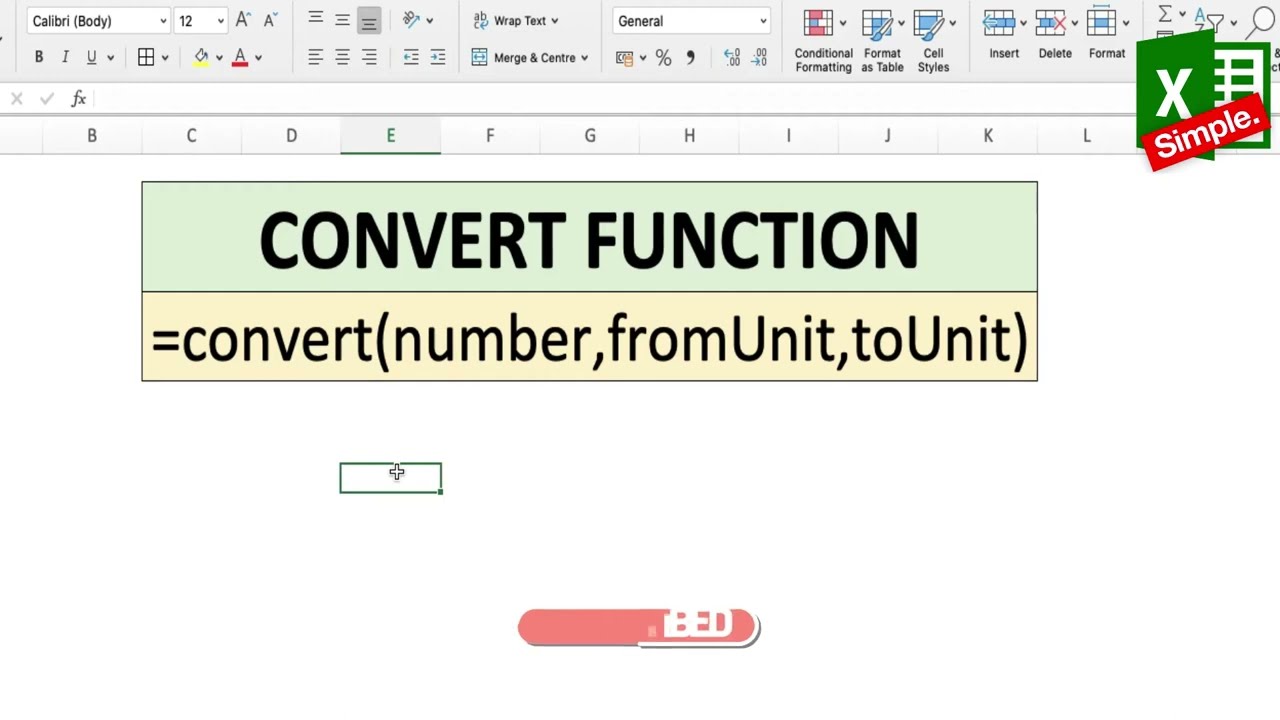Click Wrap Text button
The width and height of the screenshot is (1280, 720).
point(515,21)
